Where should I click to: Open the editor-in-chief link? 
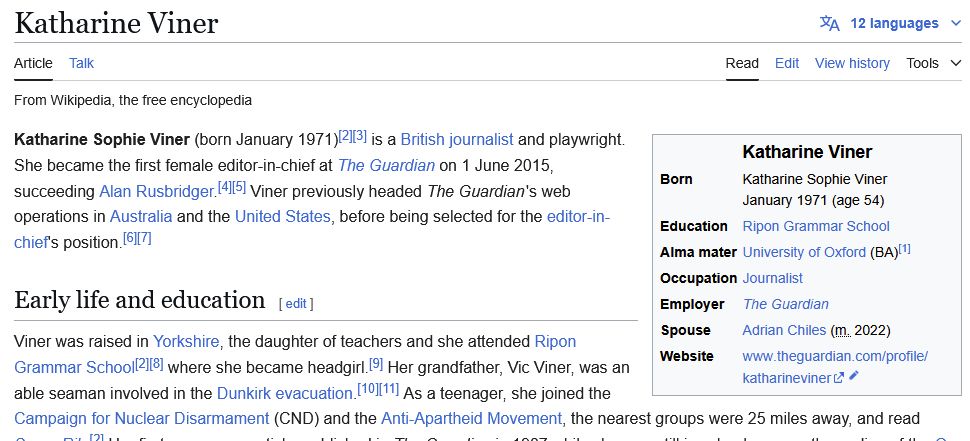(578, 217)
